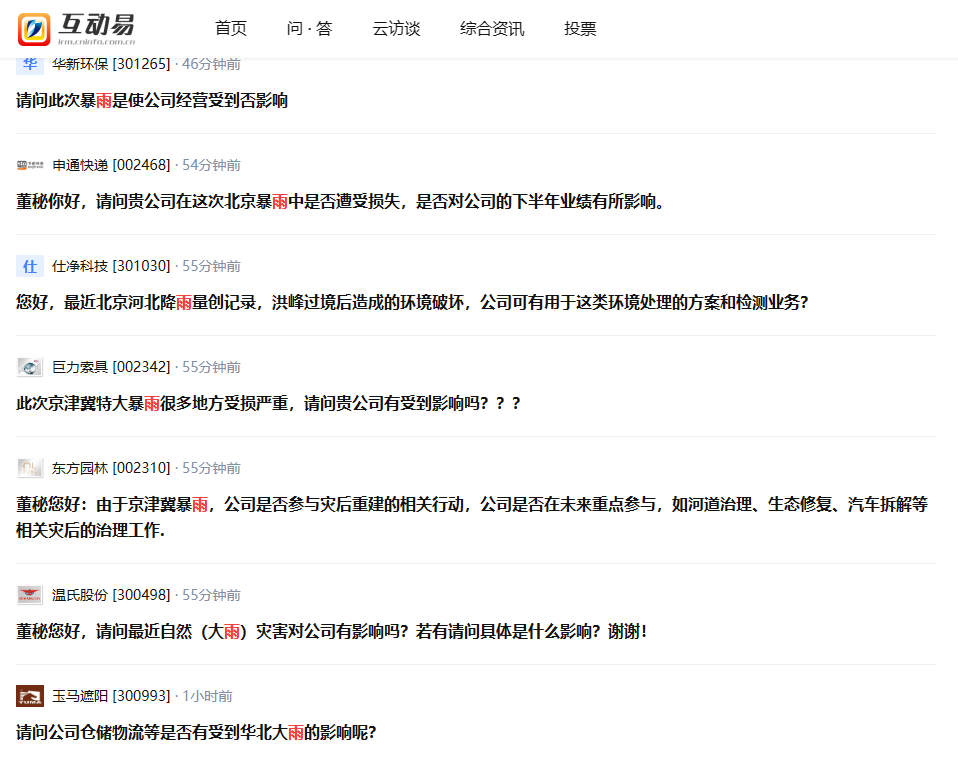Image resolution: width=958 pixels, height=760 pixels.
Task: Open question about 仓储物流 and 华北大雨
Action: 196,732
